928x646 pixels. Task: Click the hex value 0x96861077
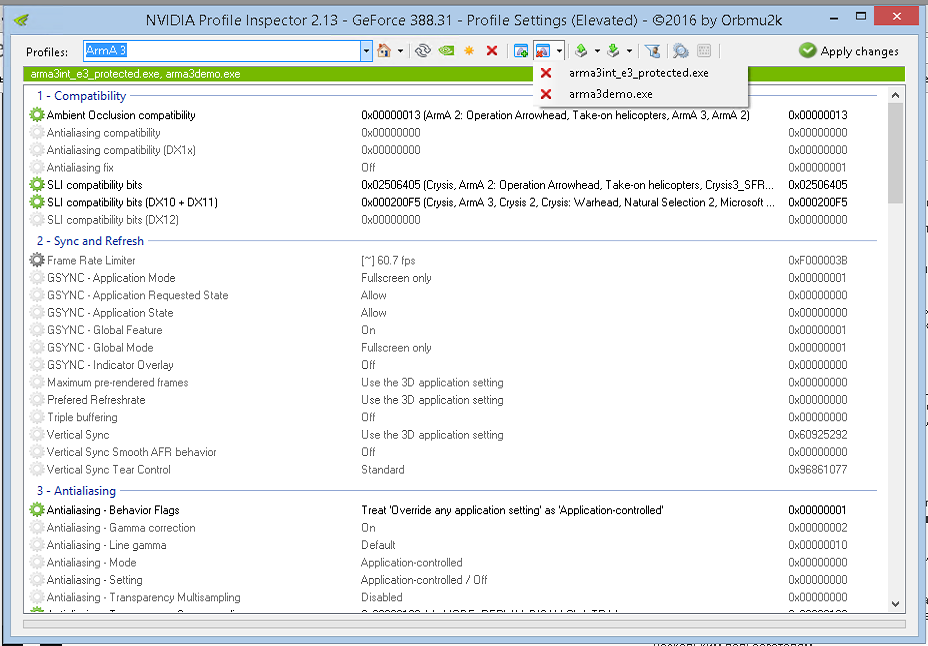817,470
